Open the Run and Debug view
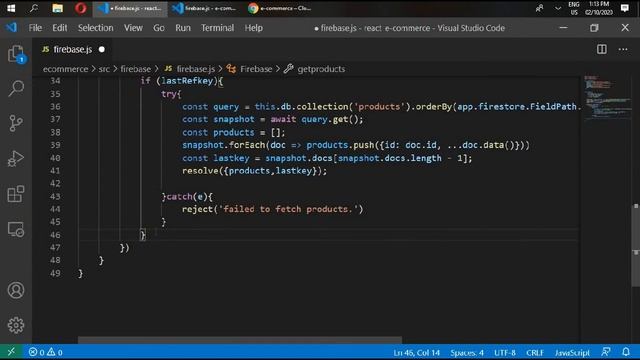 point(16,158)
